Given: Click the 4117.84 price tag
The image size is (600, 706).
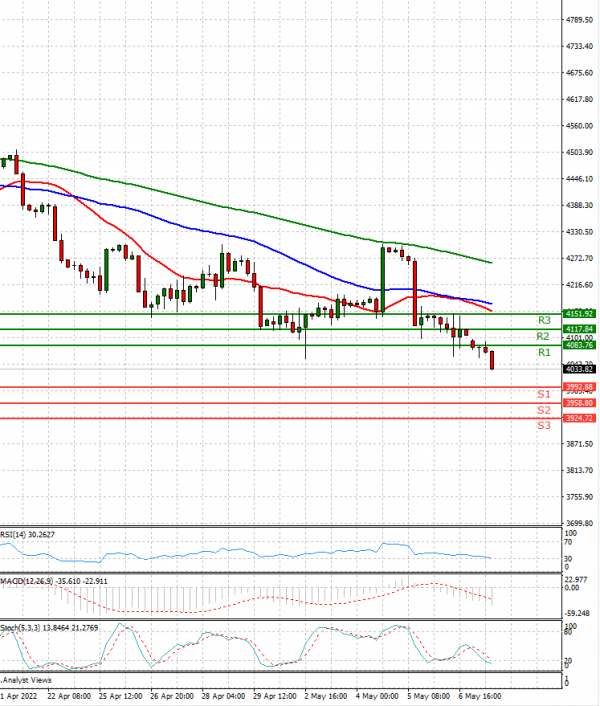Looking at the screenshot, I should point(580,329).
